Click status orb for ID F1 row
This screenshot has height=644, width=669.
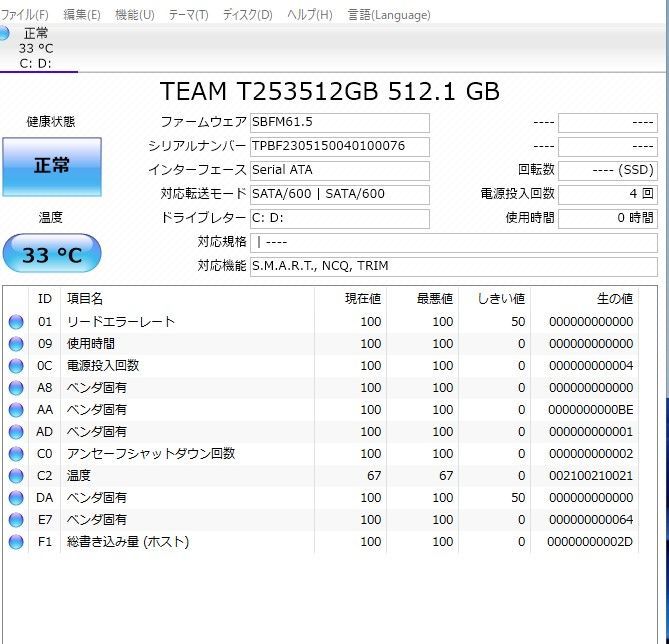pos(16,542)
